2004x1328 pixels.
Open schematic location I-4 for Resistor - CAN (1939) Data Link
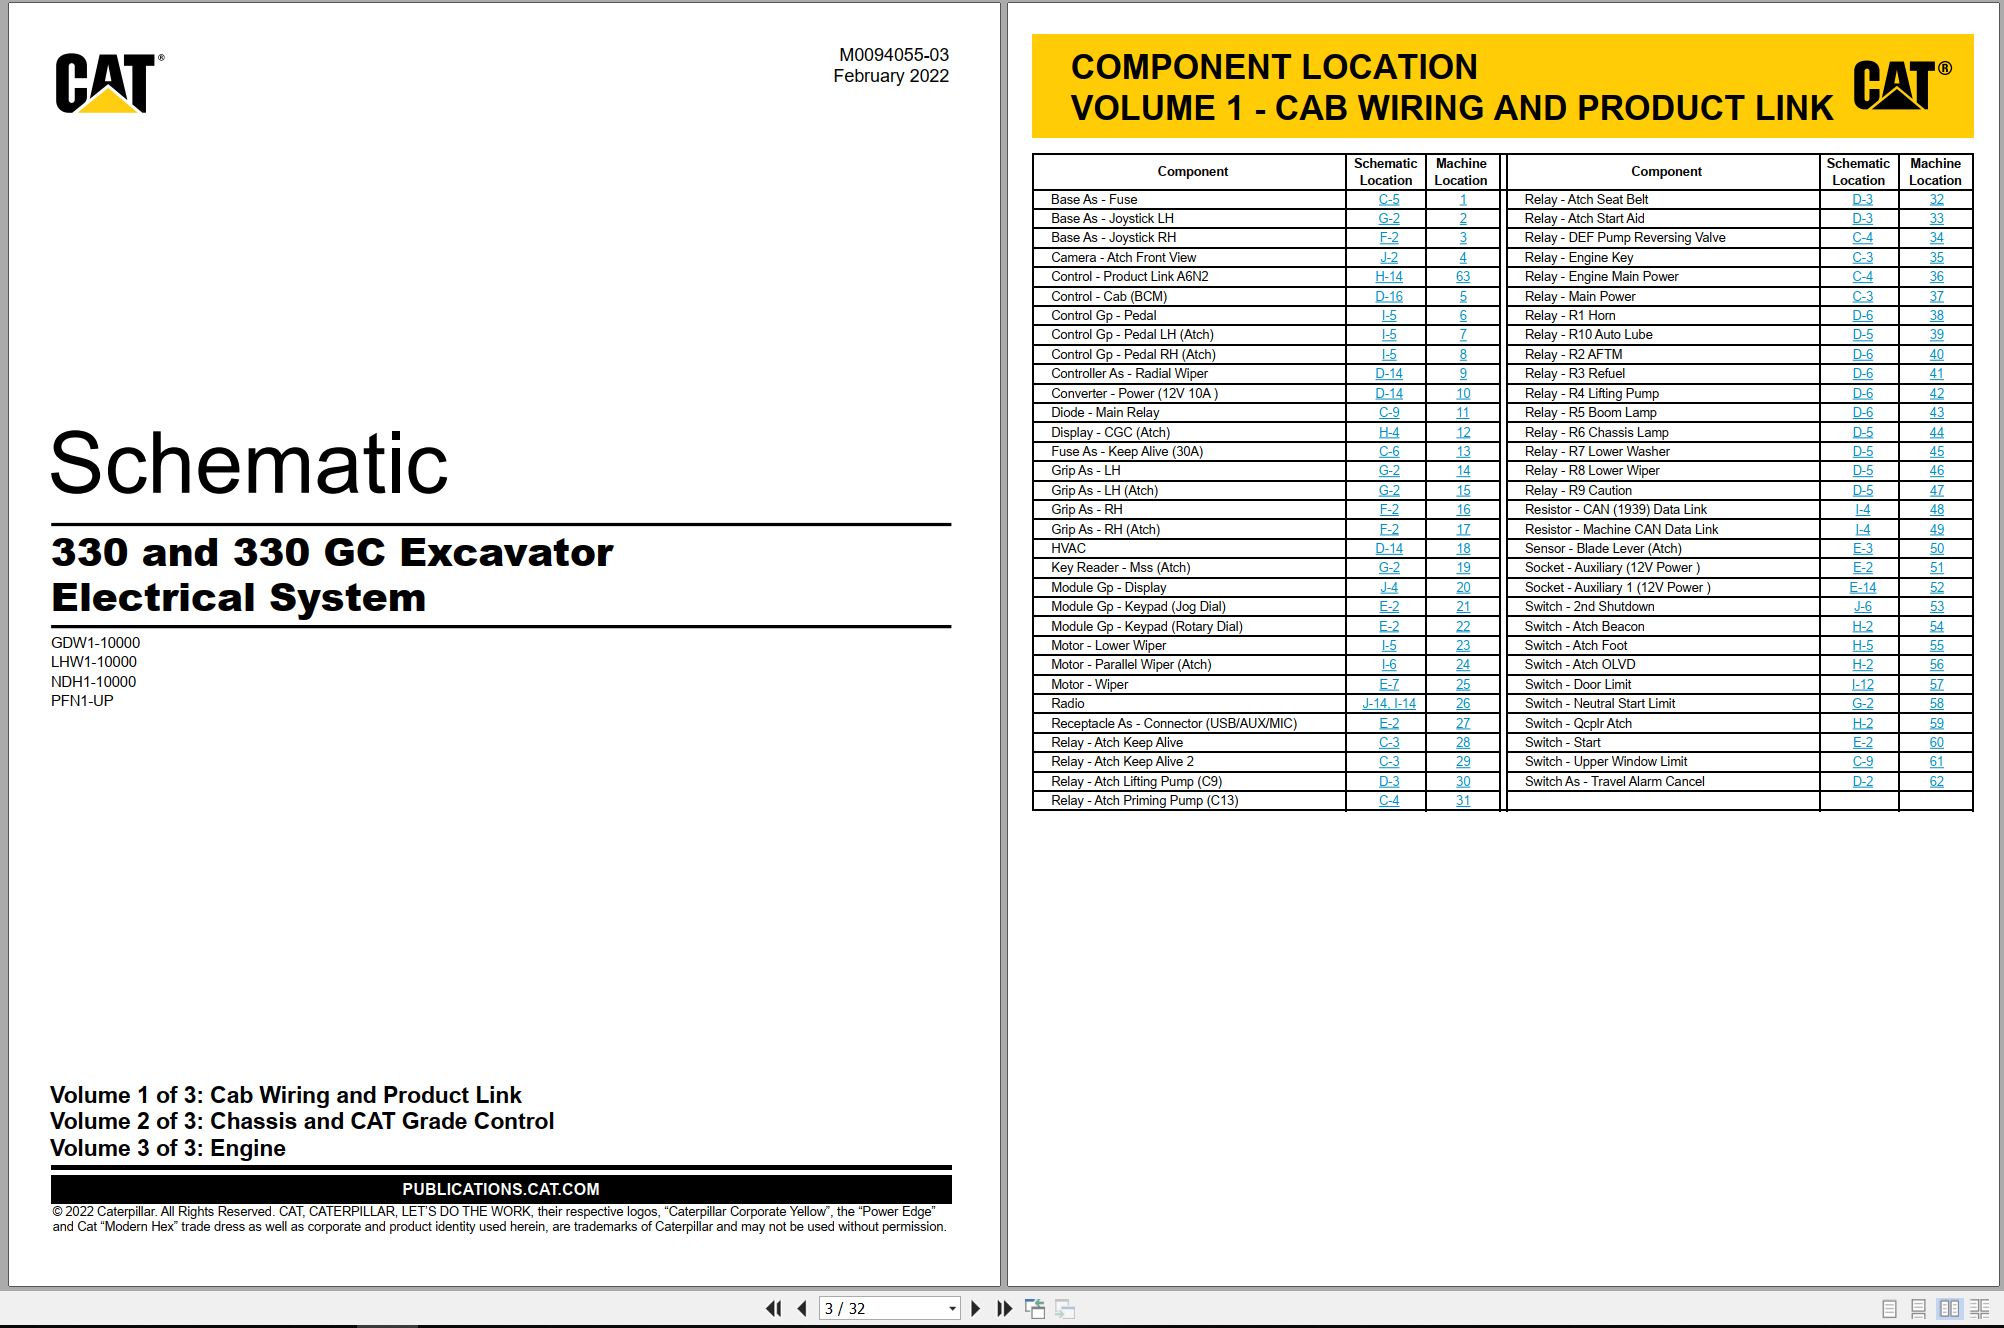click(1862, 510)
